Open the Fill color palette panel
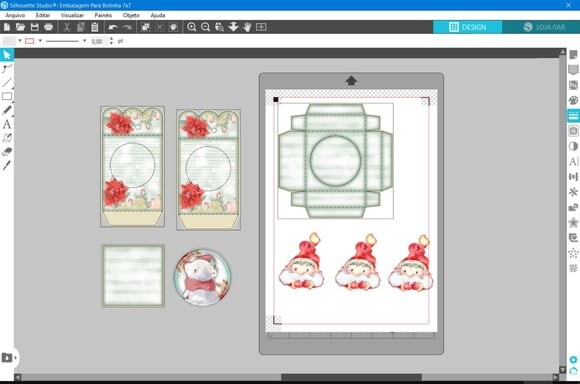Image resolution: width=580 pixels, height=384 pixels. pyautogui.click(x=573, y=100)
